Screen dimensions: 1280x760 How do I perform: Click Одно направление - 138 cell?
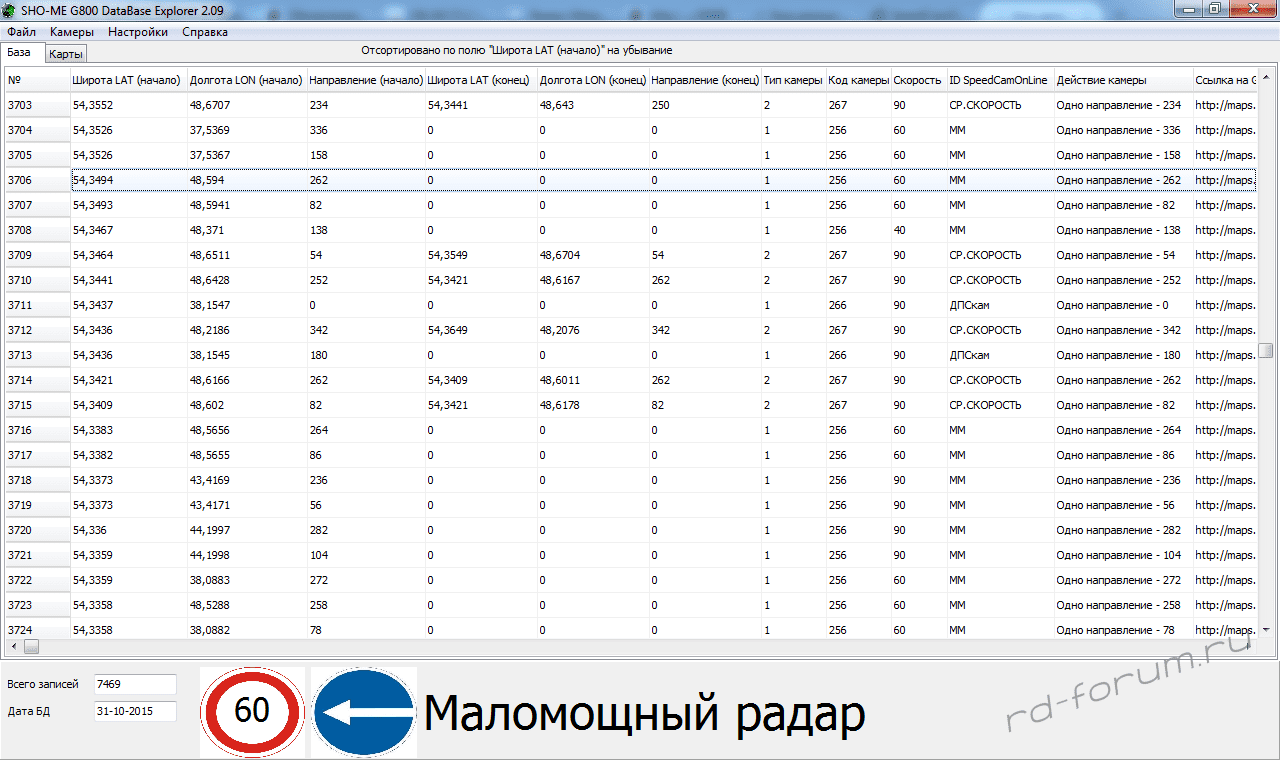coord(1124,230)
